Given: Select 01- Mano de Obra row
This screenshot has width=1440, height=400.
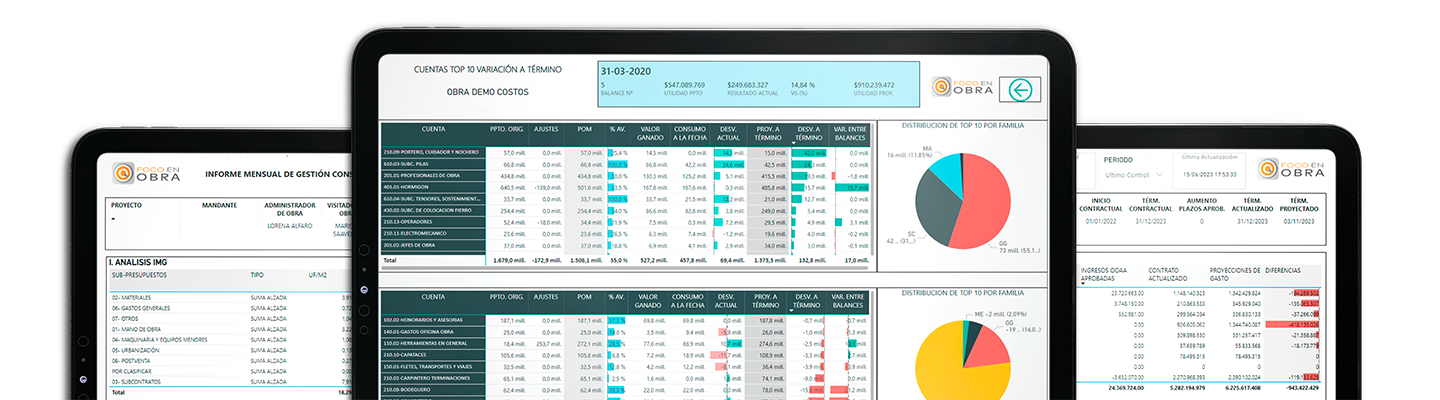Looking at the screenshot, I should [x=230, y=329].
